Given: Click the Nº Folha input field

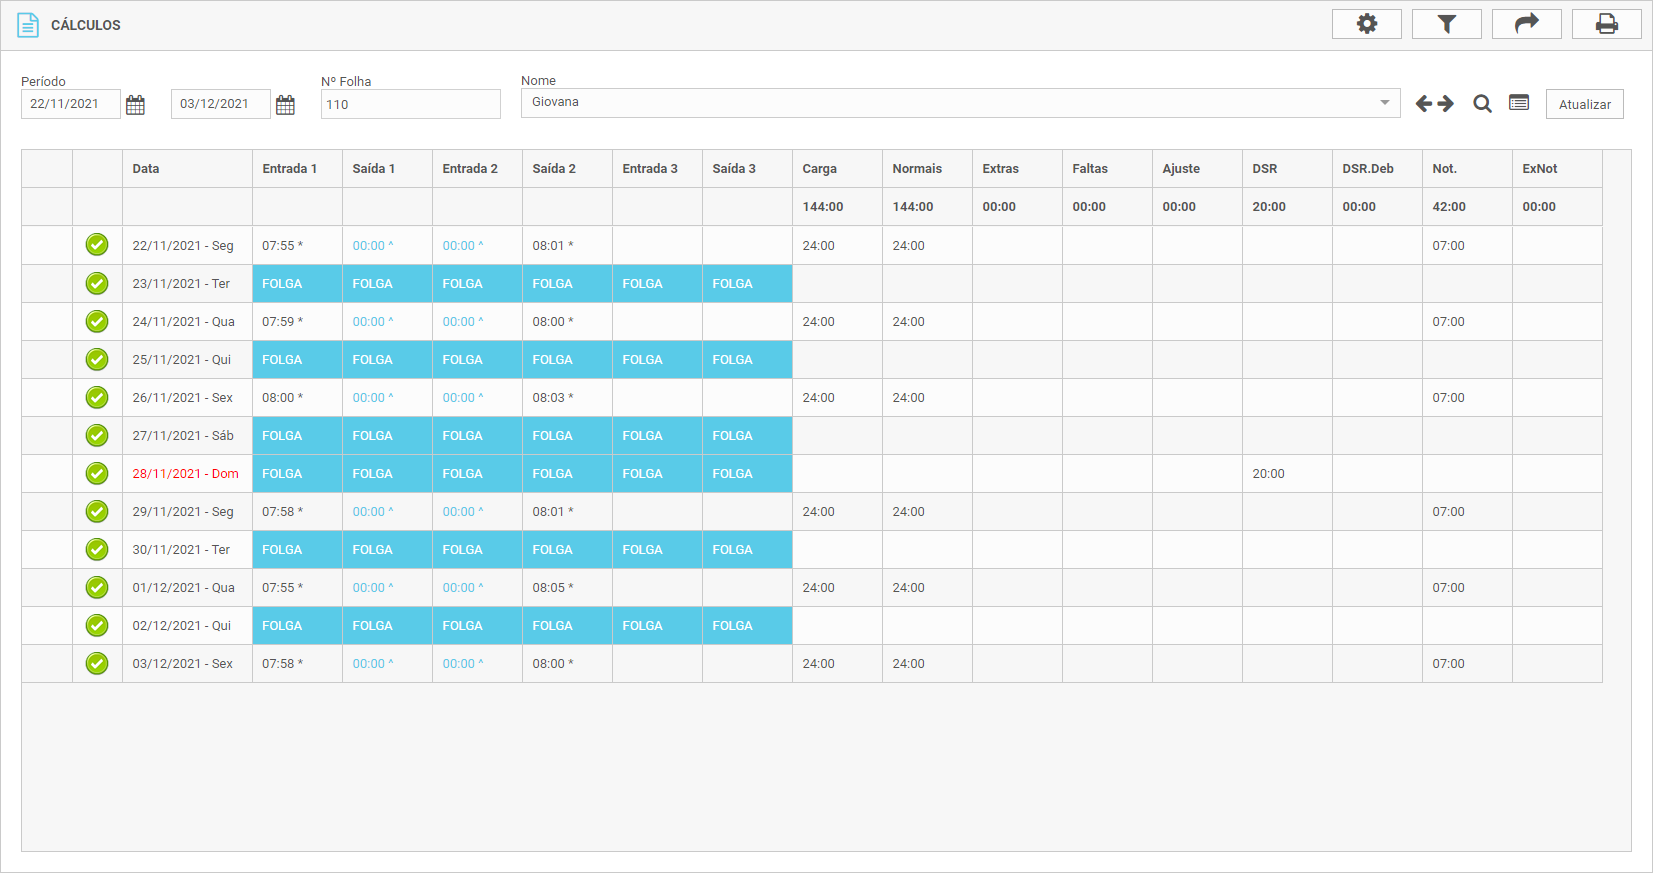Looking at the screenshot, I should (x=410, y=104).
